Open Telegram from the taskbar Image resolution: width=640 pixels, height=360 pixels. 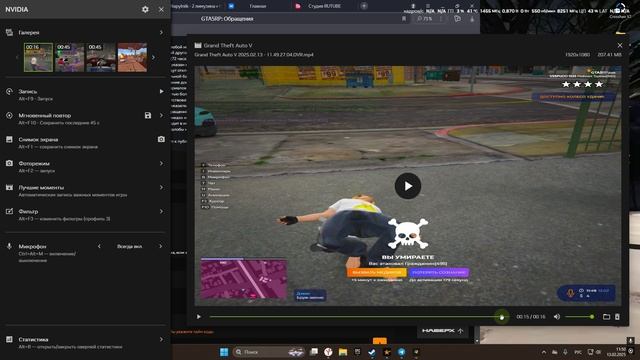402,352
